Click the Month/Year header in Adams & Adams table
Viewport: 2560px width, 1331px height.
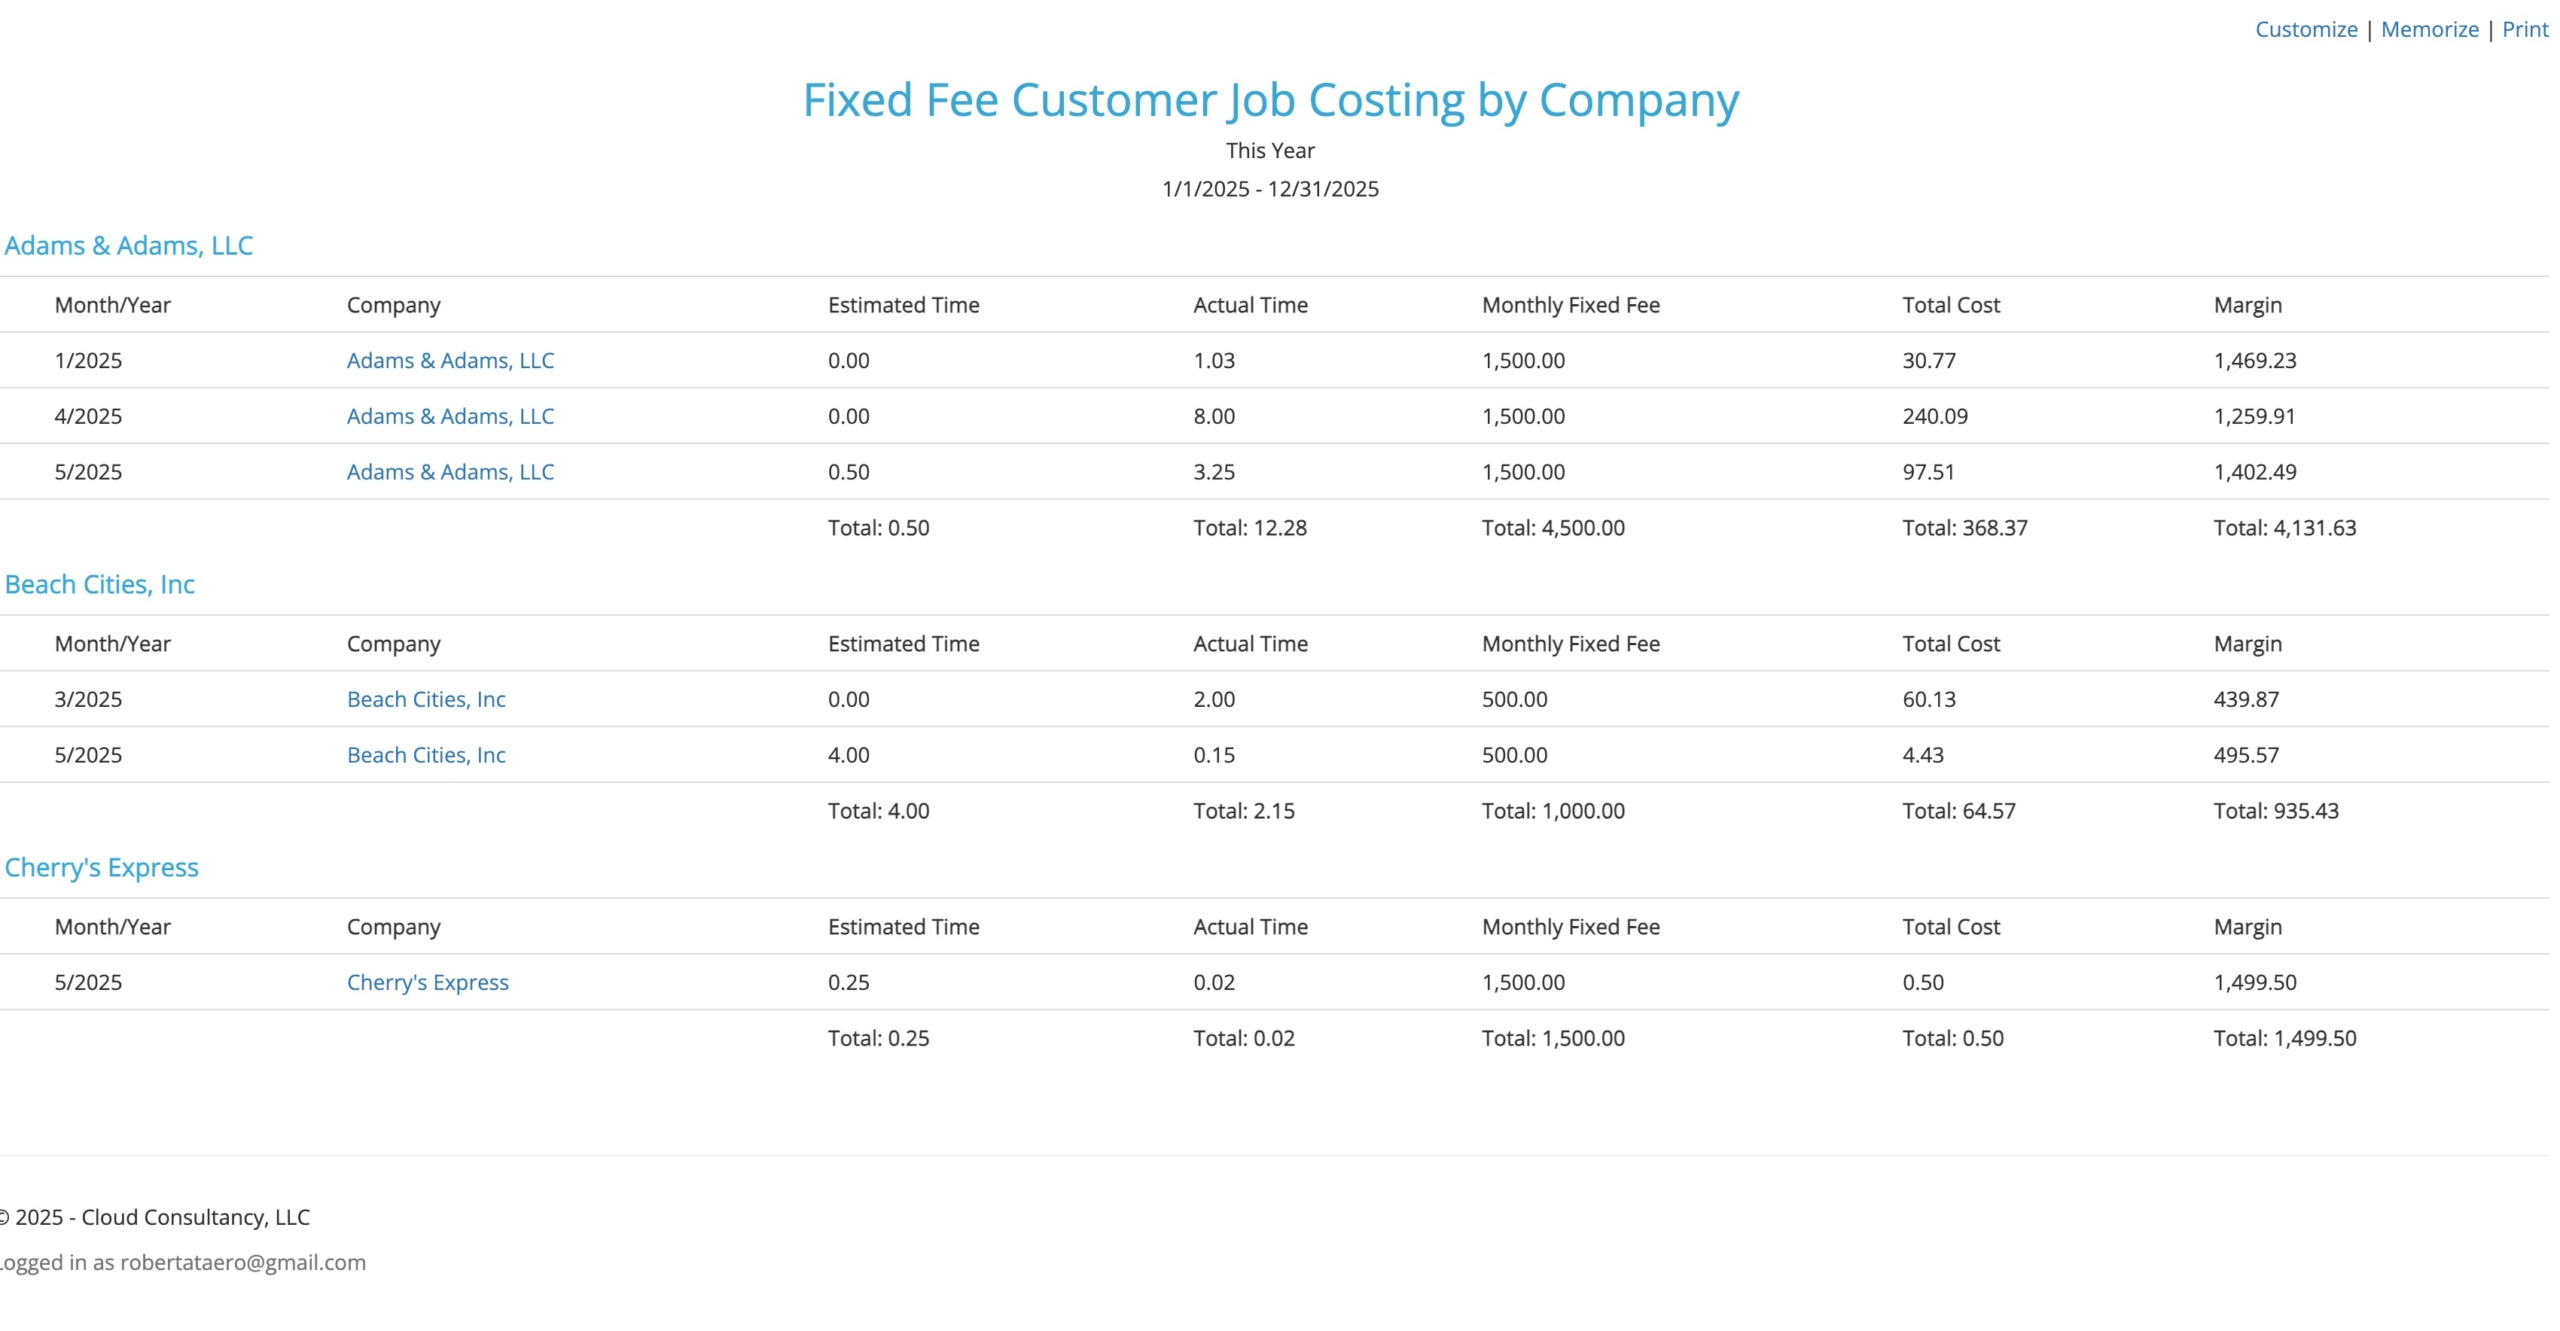(112, 305)
